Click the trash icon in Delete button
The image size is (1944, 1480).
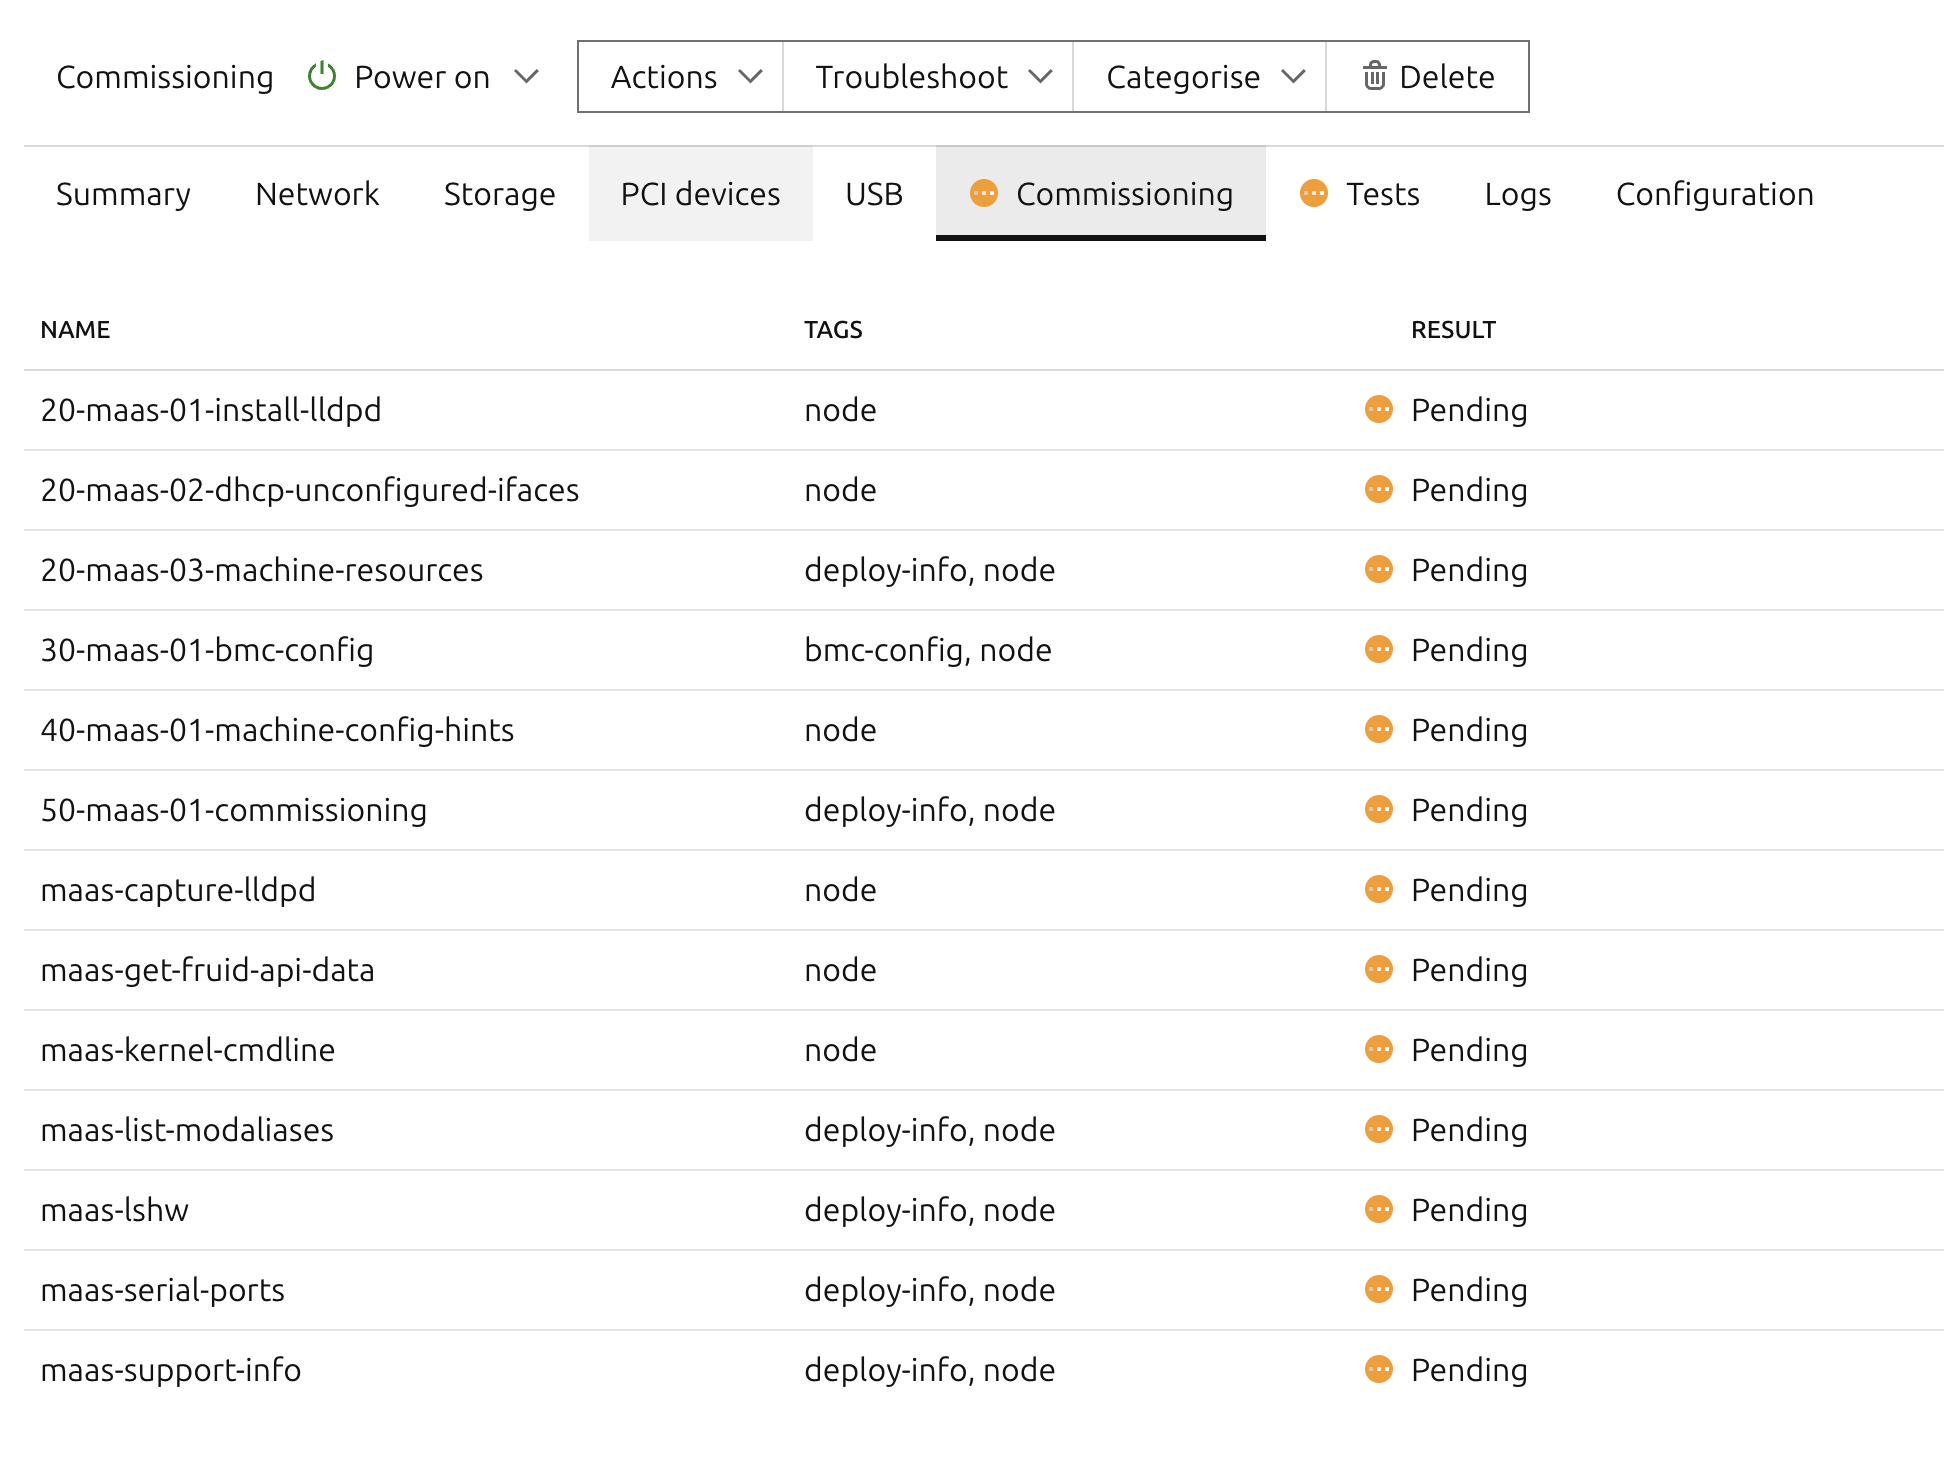pos(1375,76)
